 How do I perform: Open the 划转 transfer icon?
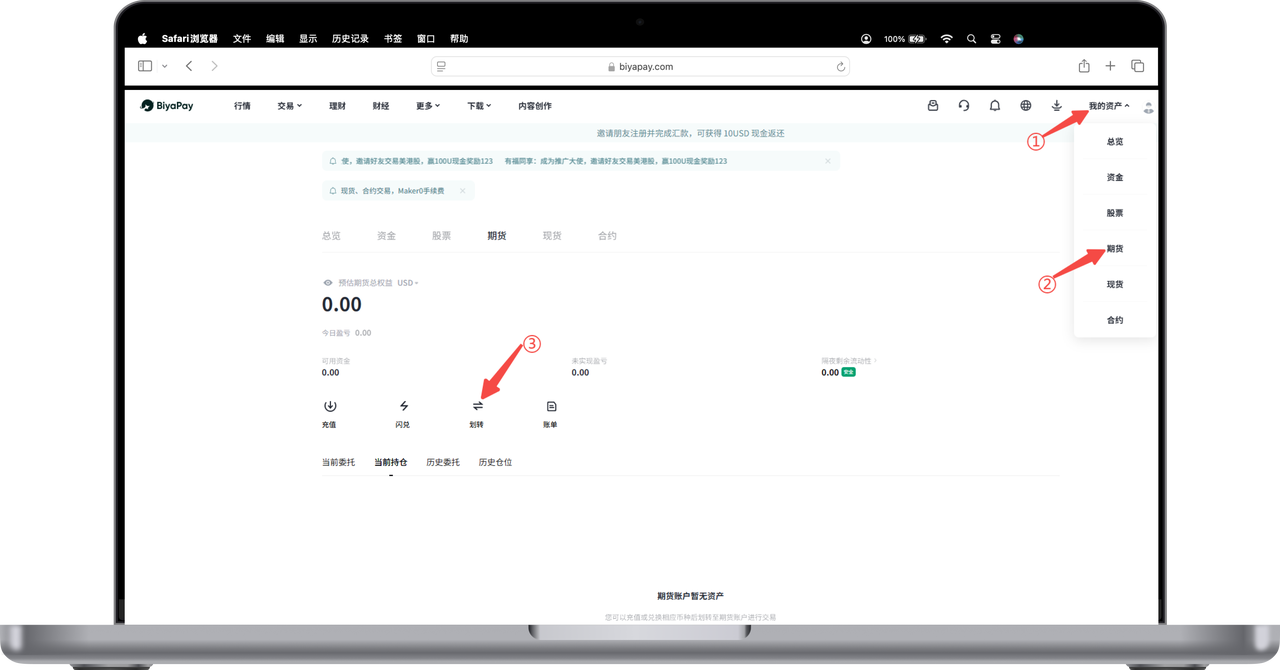477,407
